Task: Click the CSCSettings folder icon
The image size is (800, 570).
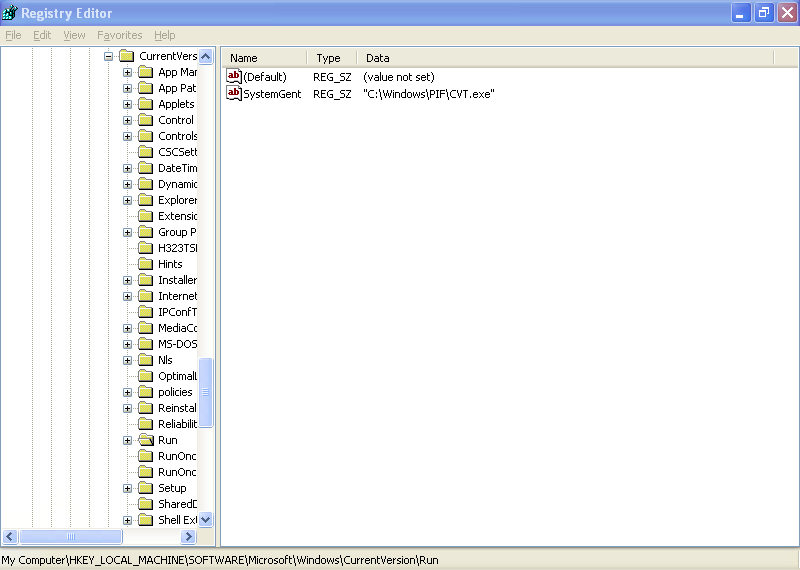Action: 146,152
